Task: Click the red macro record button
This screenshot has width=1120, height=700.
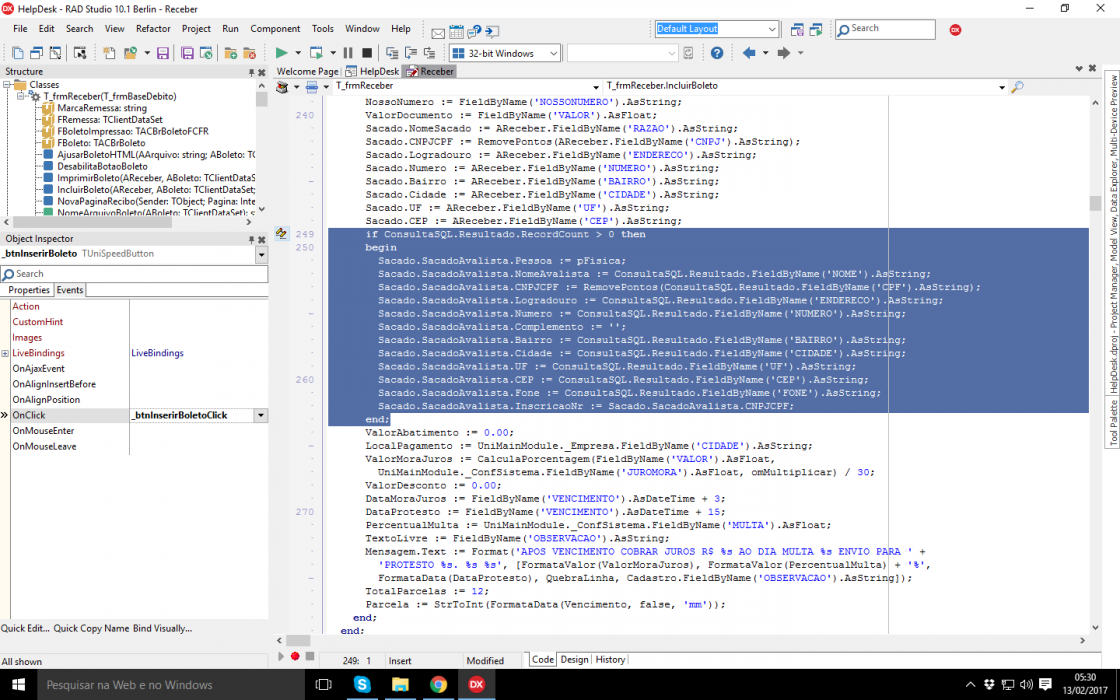Action: pyautogui.click(x=295, y=656)
